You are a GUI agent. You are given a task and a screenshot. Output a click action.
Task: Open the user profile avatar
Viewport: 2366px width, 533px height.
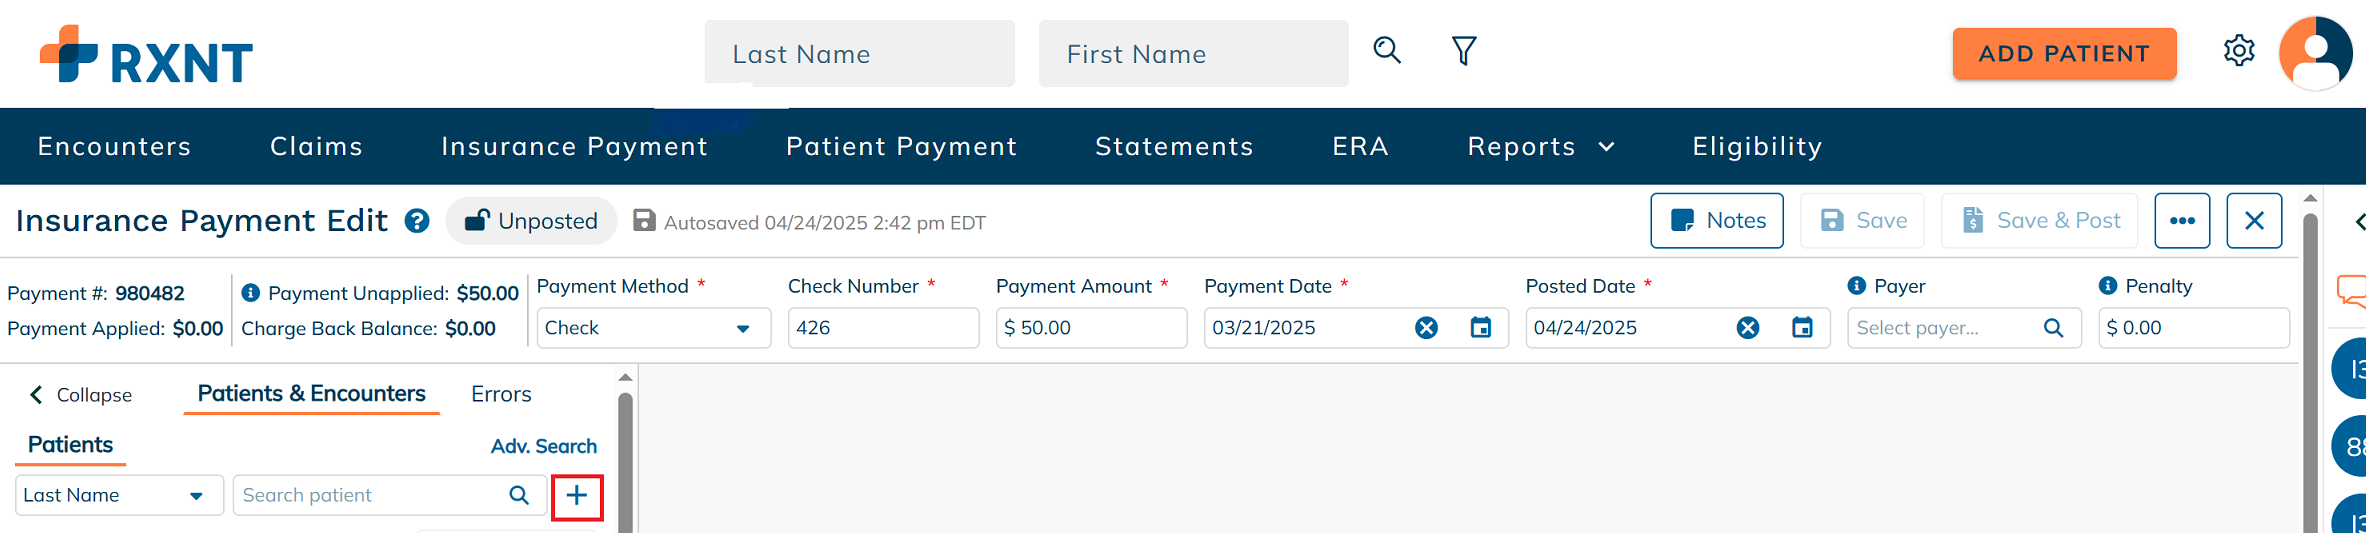(2315, 53)
